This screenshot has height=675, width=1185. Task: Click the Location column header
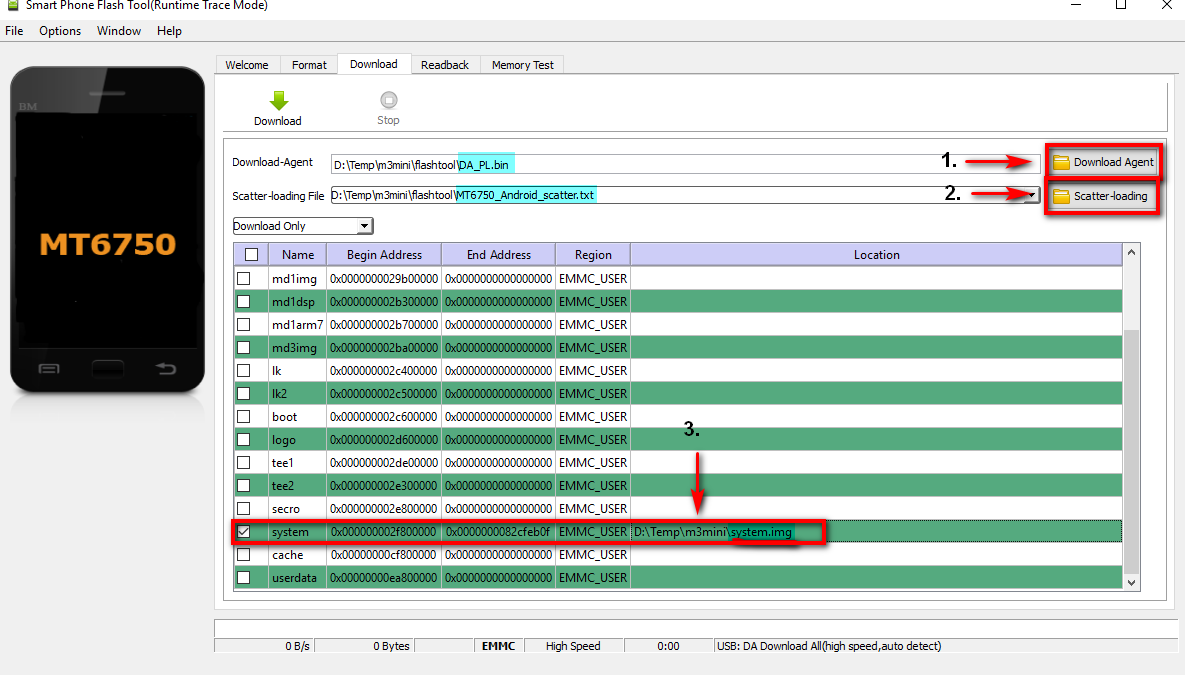pos(876,255)
